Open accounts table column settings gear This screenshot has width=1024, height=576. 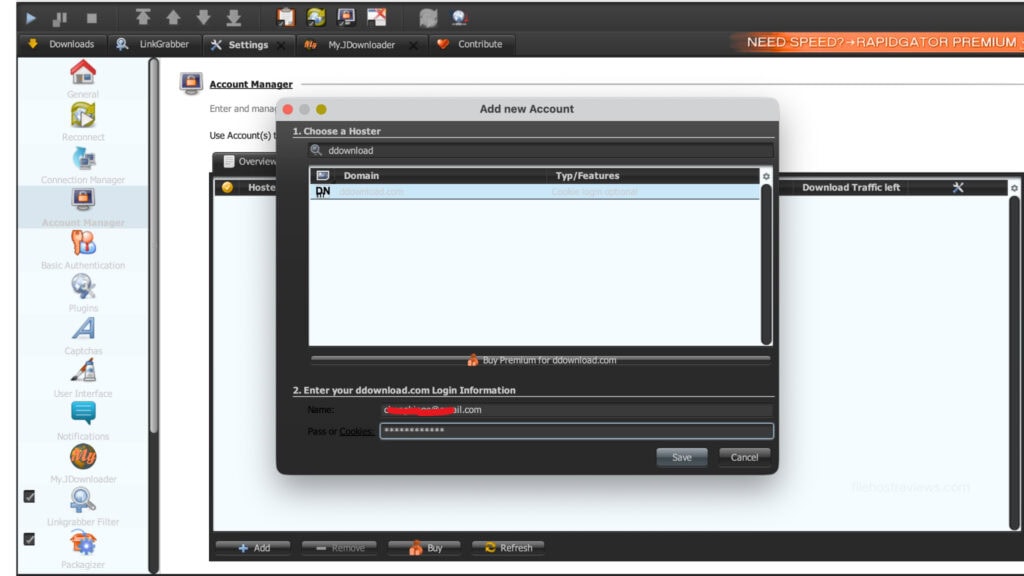(1014, 188)
